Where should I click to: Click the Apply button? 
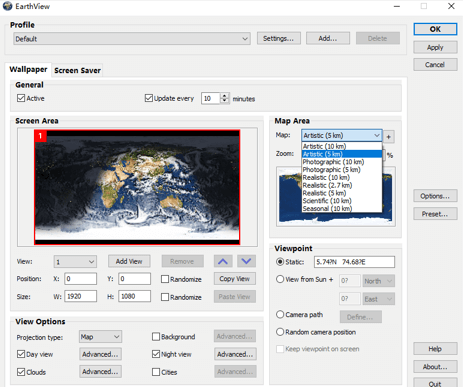tap(435, 47)
